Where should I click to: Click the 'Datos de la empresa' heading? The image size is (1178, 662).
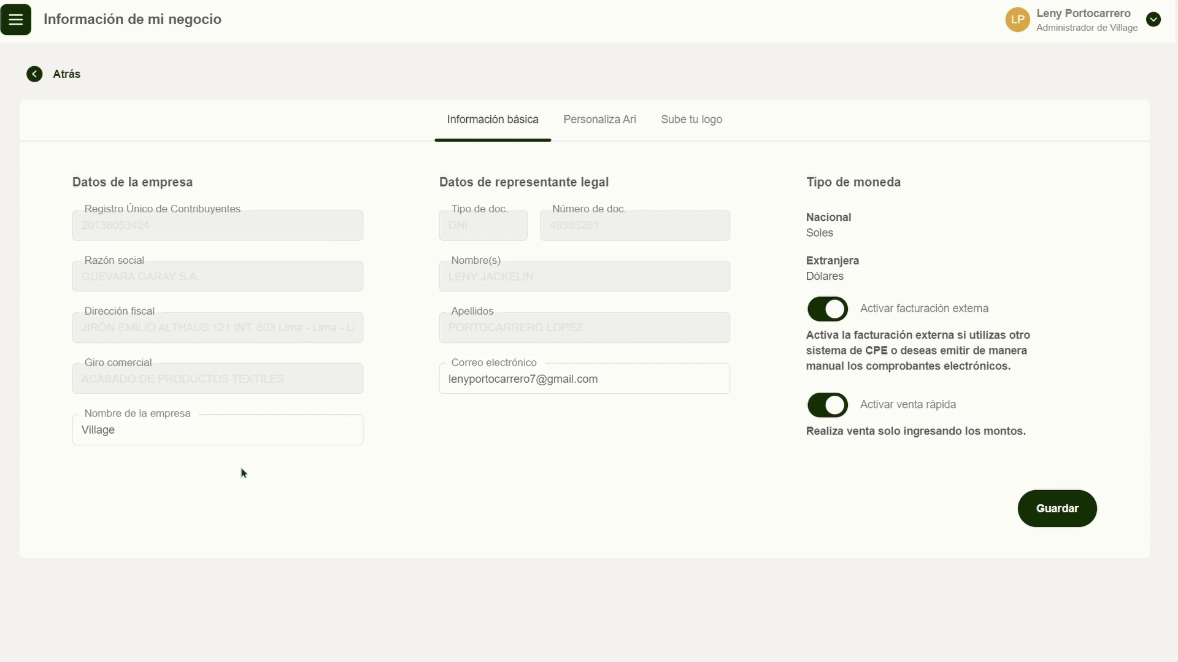(x=132, y=182)
